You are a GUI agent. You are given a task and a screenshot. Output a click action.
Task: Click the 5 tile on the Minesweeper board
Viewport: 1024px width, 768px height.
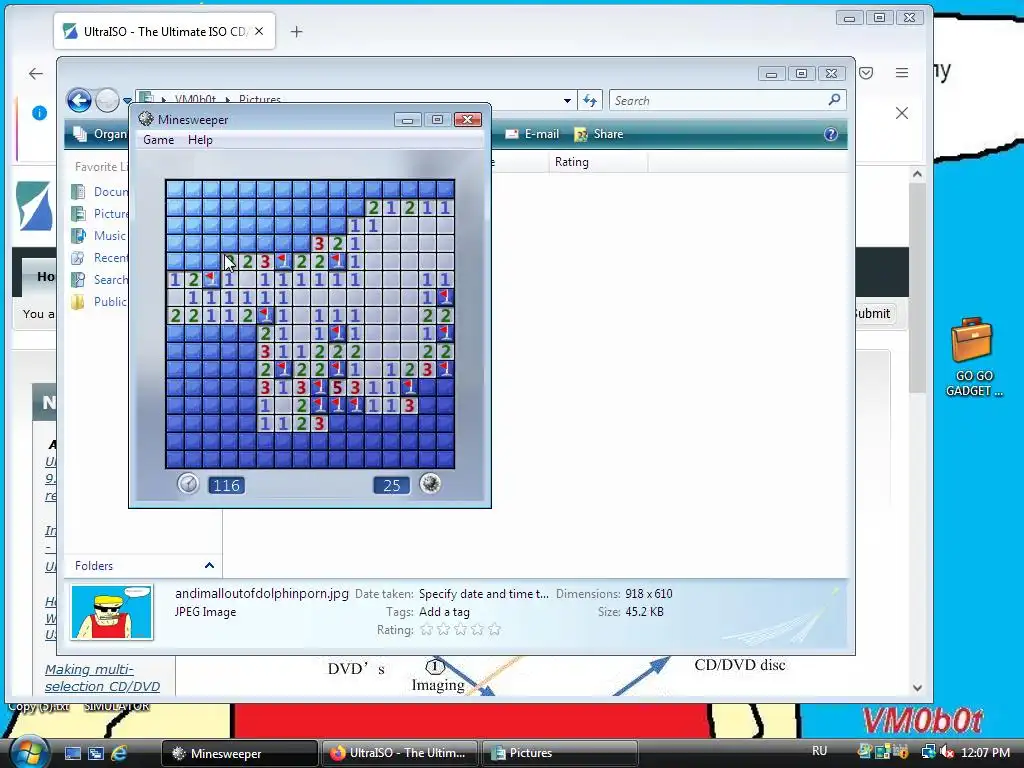(338, 387)
